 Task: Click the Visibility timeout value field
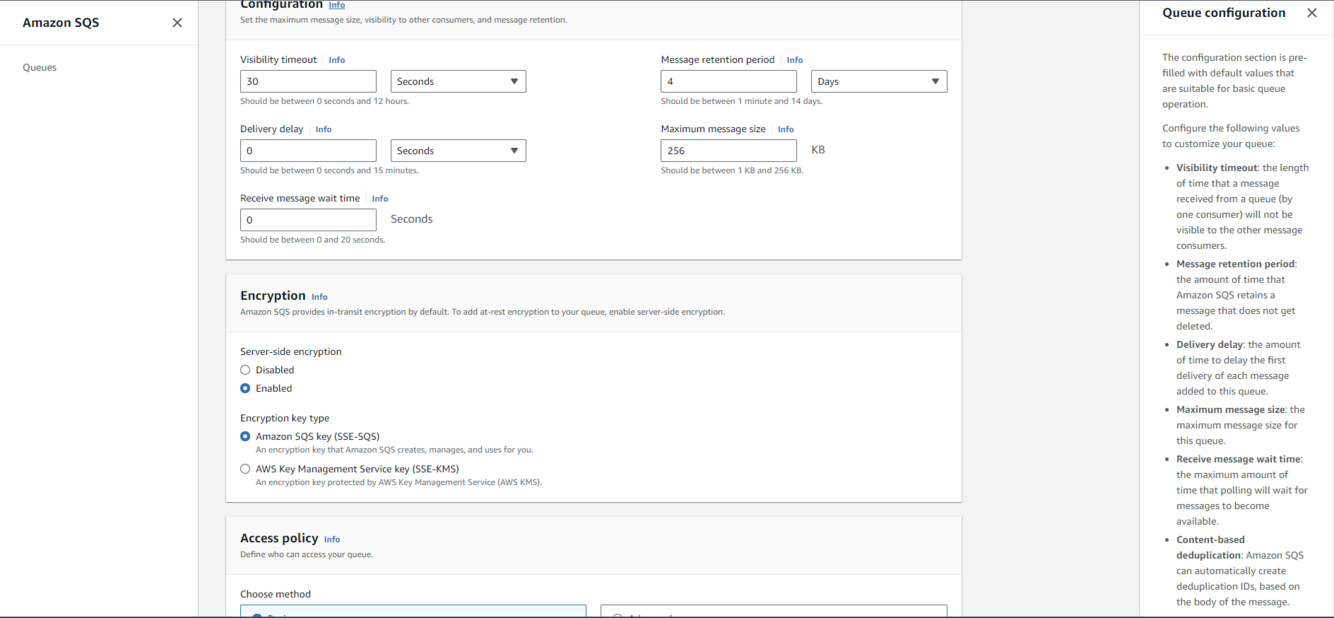pyautogui.click(x=308, y=81)
